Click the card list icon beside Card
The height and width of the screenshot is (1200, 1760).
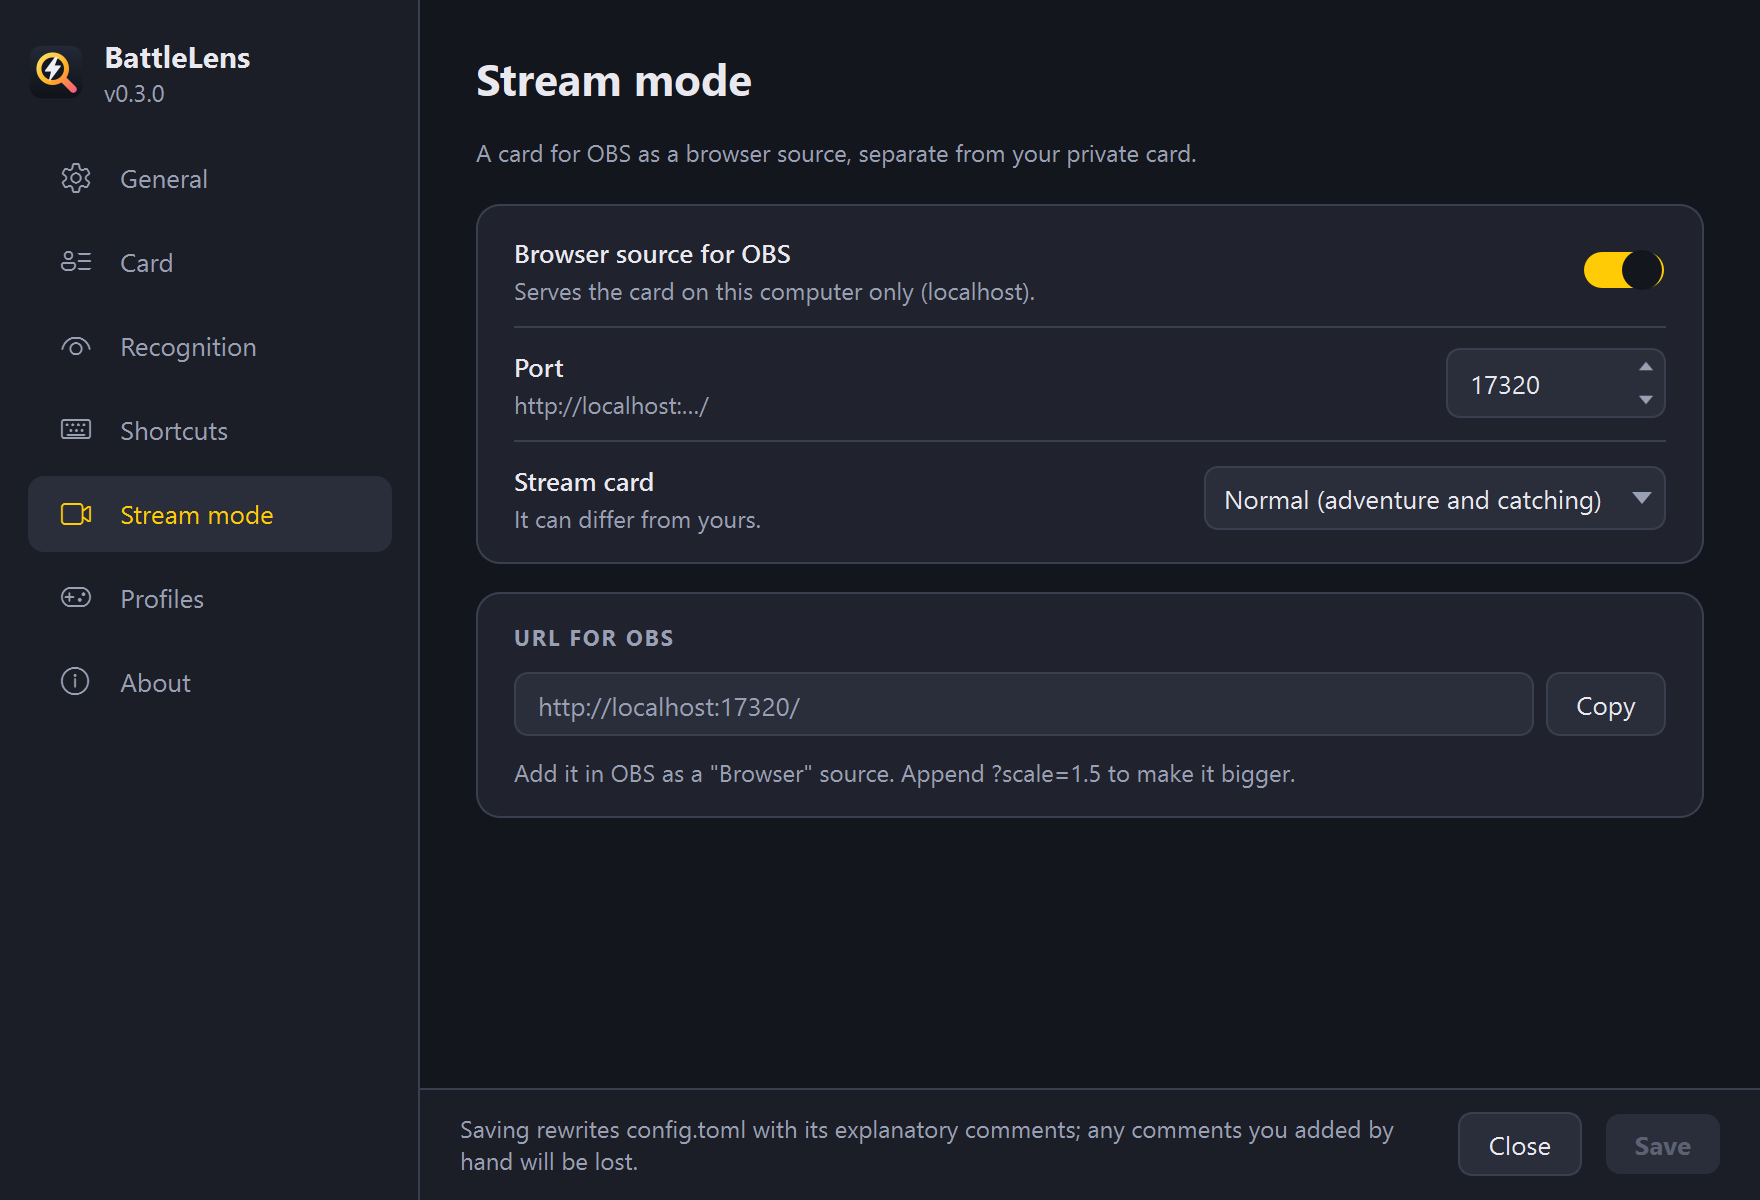(x=76, y=262)
